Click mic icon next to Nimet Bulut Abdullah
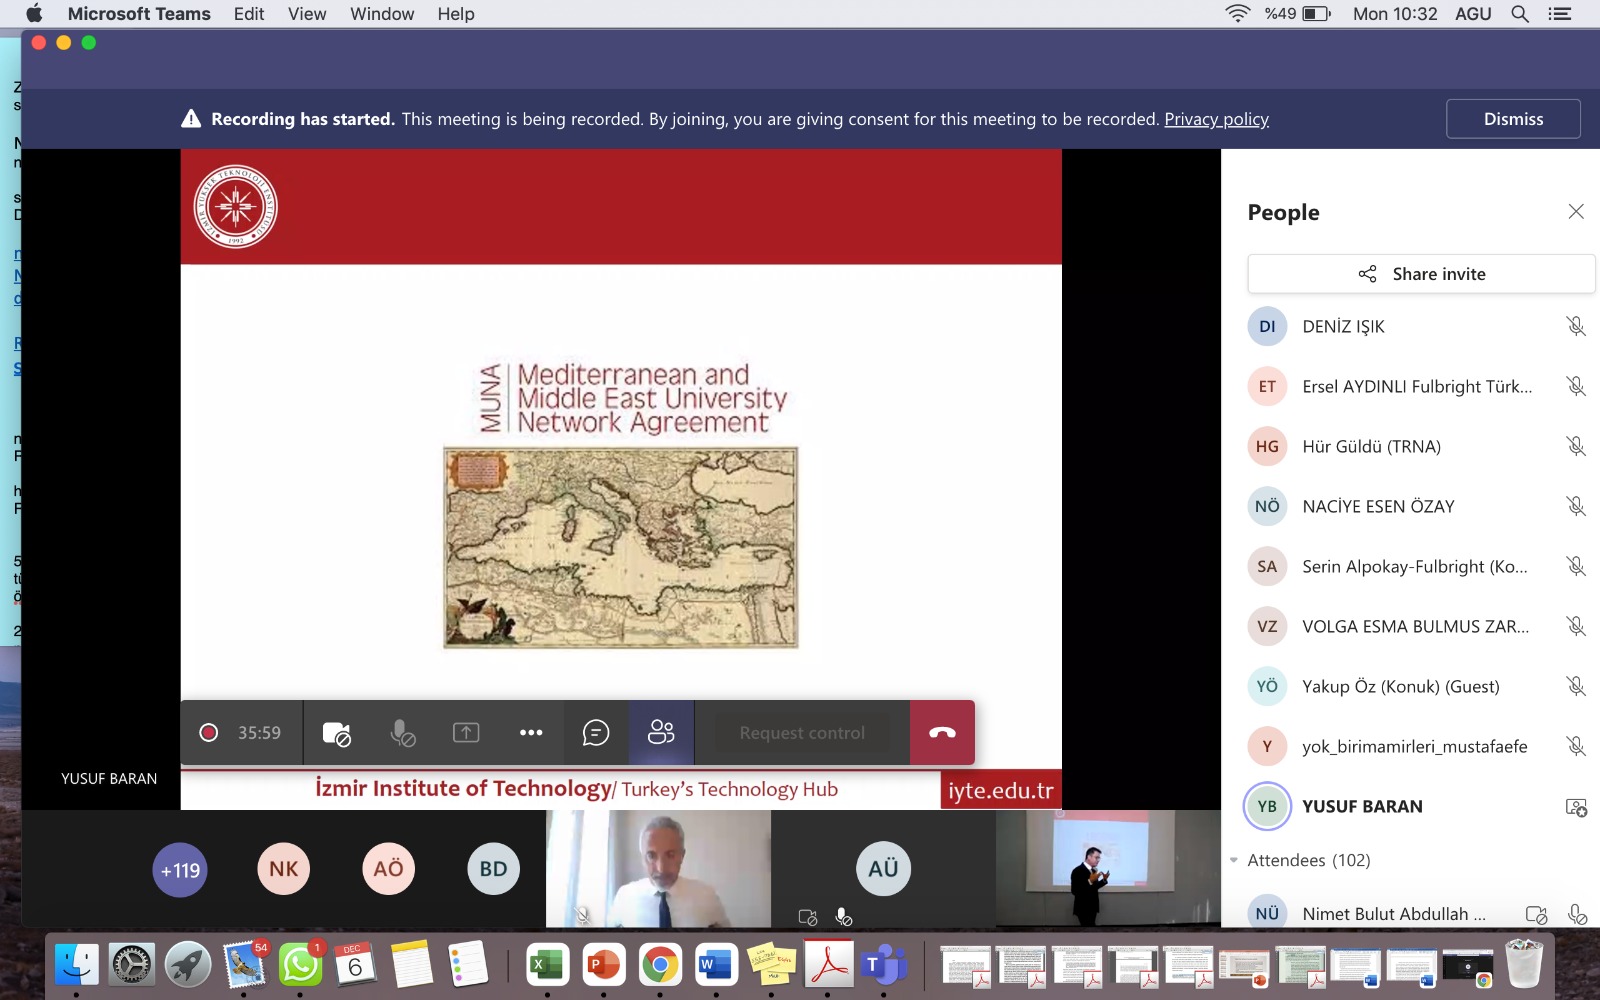The height and width of the screenshot is (1000, 1600). [1576, 914]
